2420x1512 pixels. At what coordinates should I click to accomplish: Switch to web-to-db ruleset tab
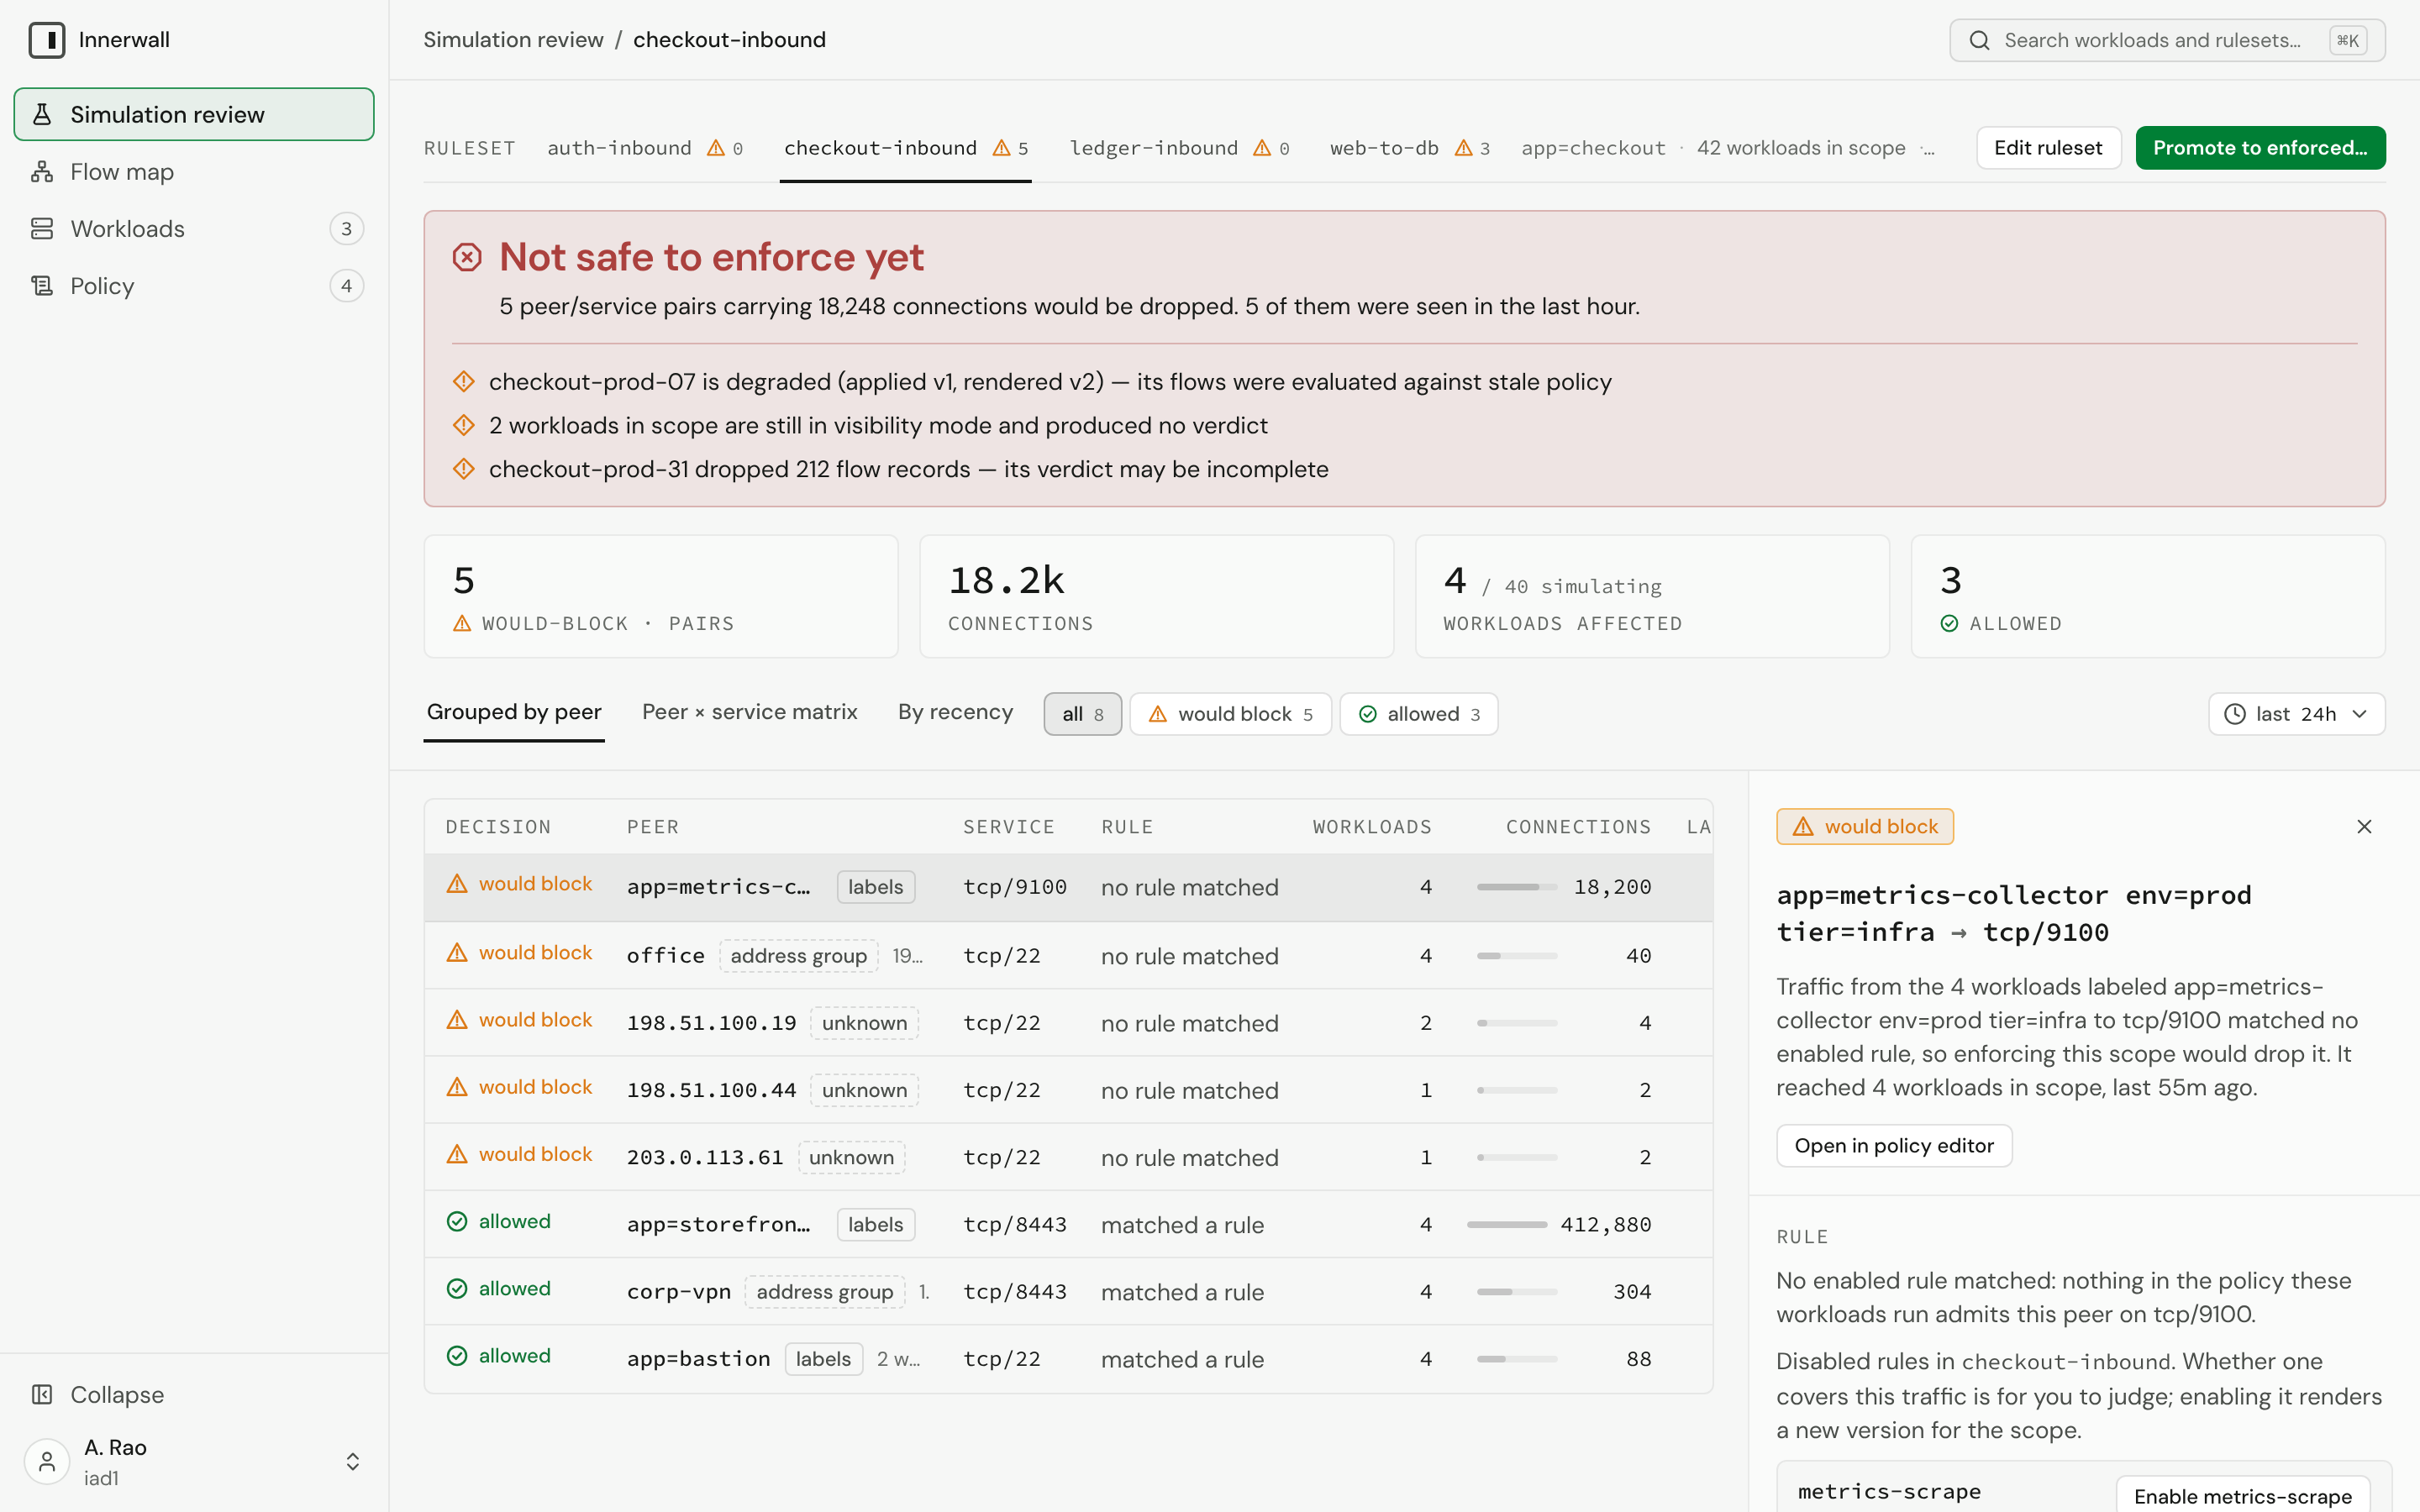(x=1409, y=148)
